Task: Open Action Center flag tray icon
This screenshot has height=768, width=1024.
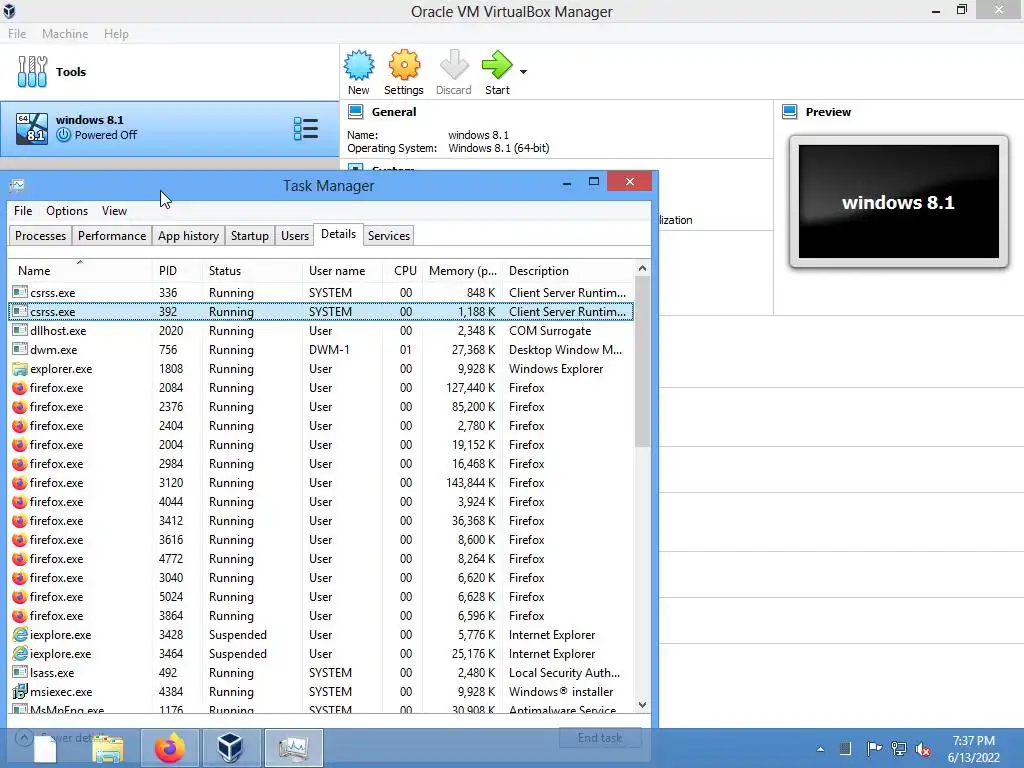Action: coord(874,748)
